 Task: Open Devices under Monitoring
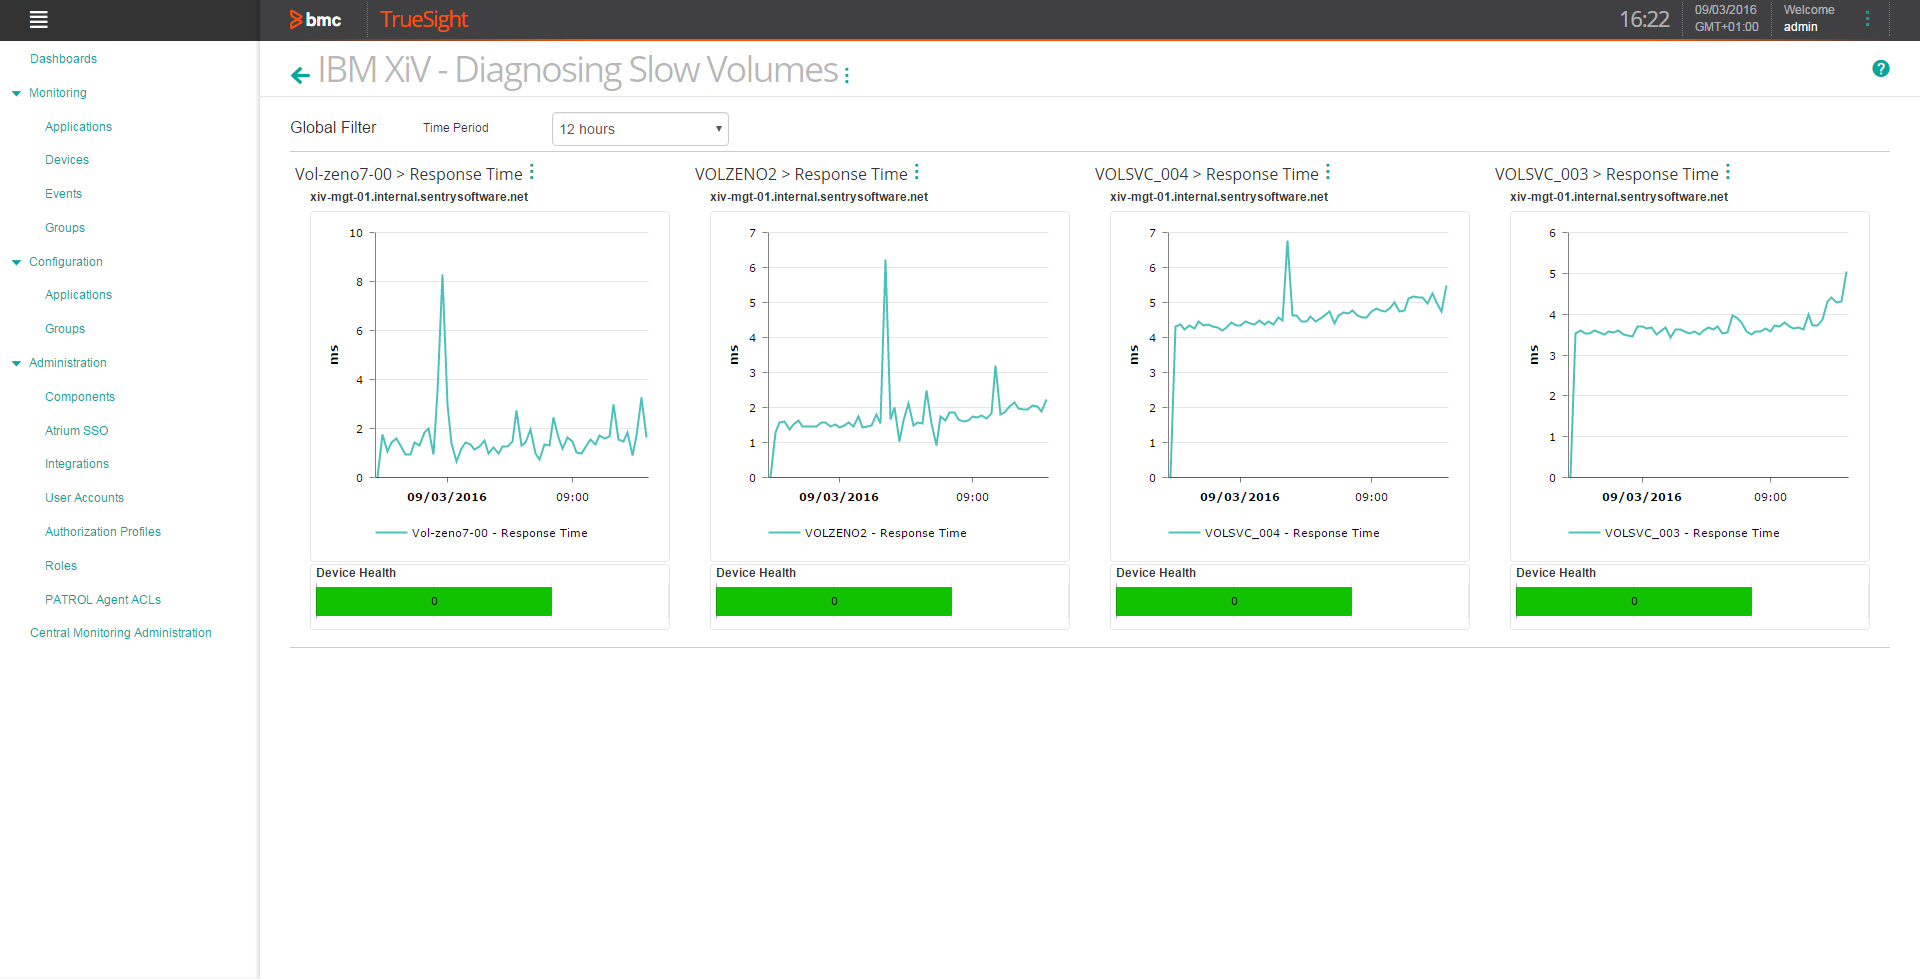(67, 160)
